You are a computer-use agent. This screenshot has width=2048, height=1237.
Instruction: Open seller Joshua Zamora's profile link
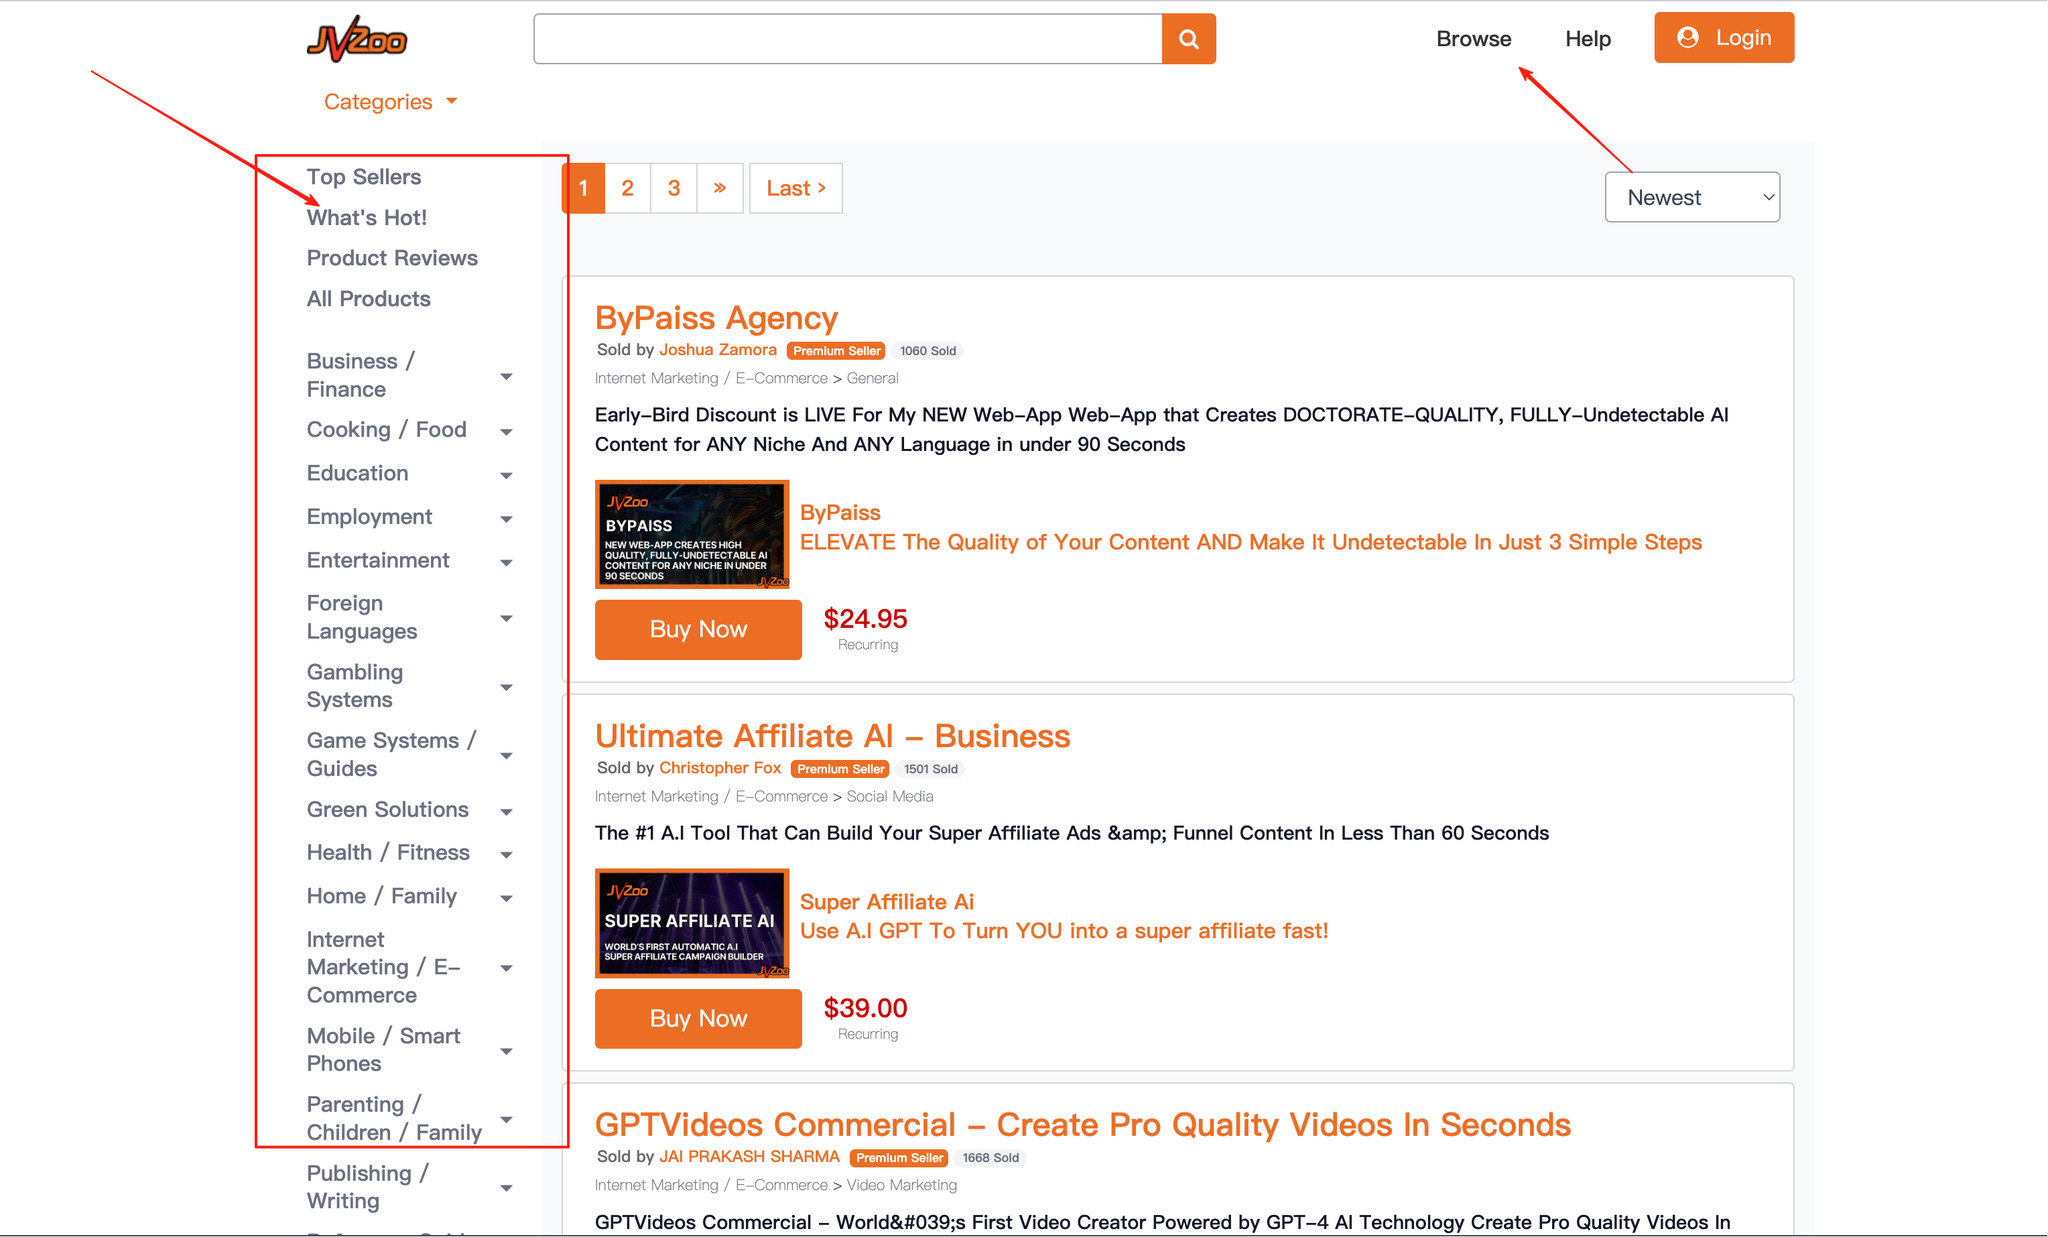tap(717, 350)
